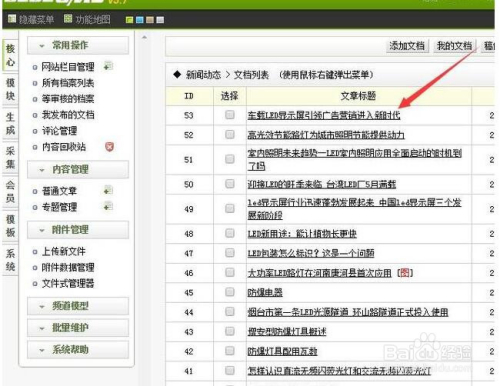Open 网站栏目管理 menu link
500x386 pixels.
point(68,67)
